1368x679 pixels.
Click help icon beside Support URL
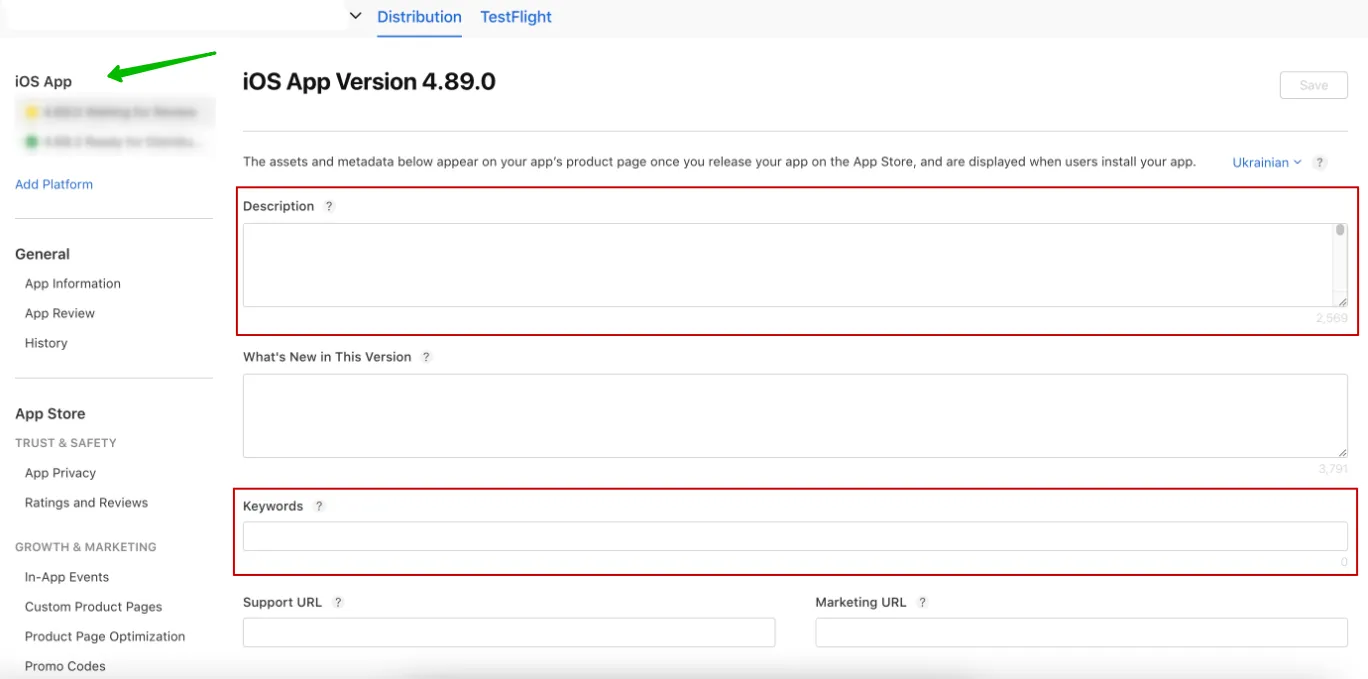338,602
